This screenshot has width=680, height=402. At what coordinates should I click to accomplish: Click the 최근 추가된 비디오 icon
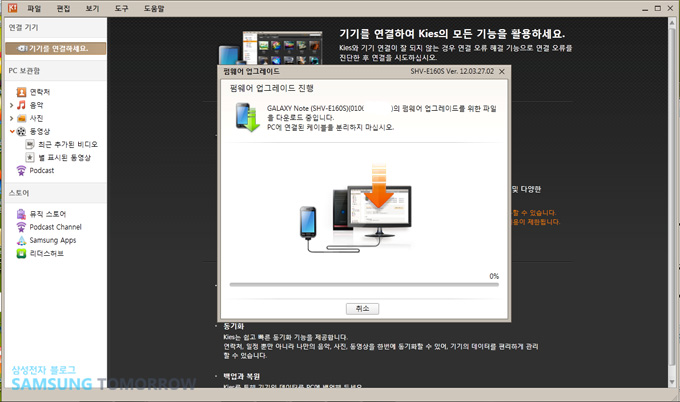point(30,144)
